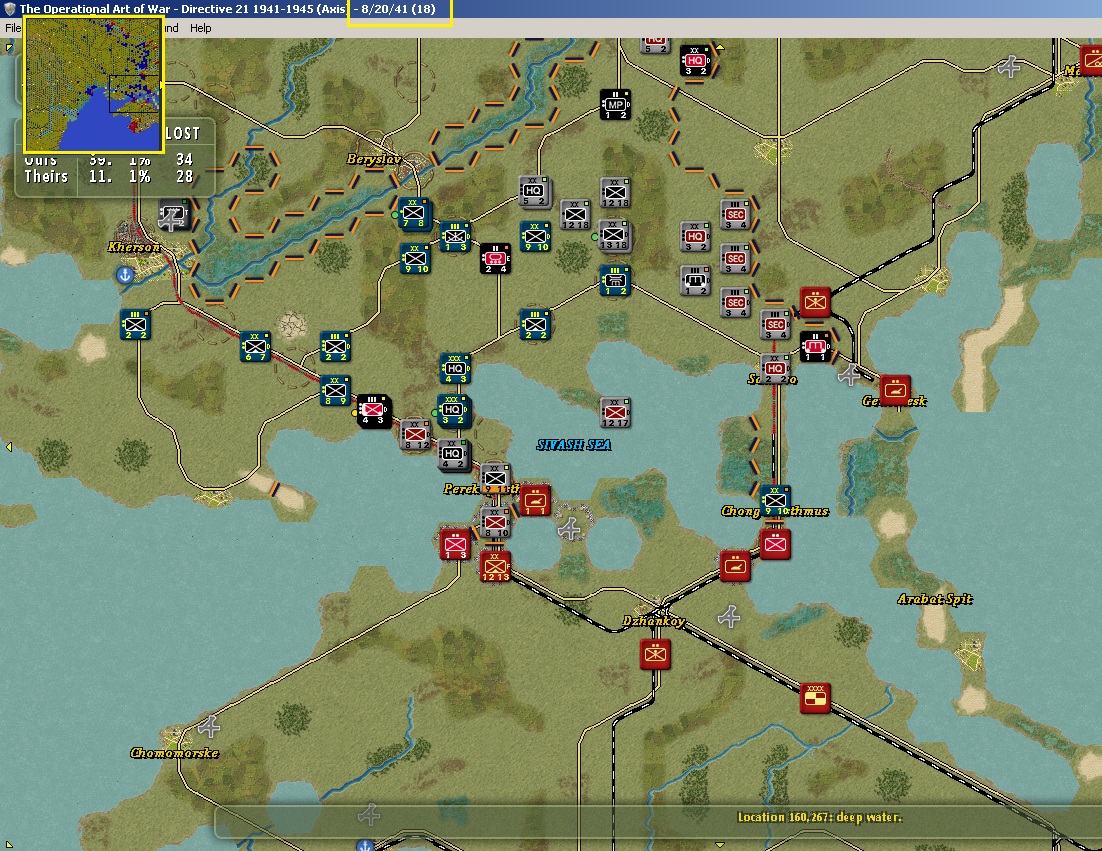Screen dimensions: 1102x851
Task: Select the gray red-infantry division 8-12
Action: pos(415,435)
